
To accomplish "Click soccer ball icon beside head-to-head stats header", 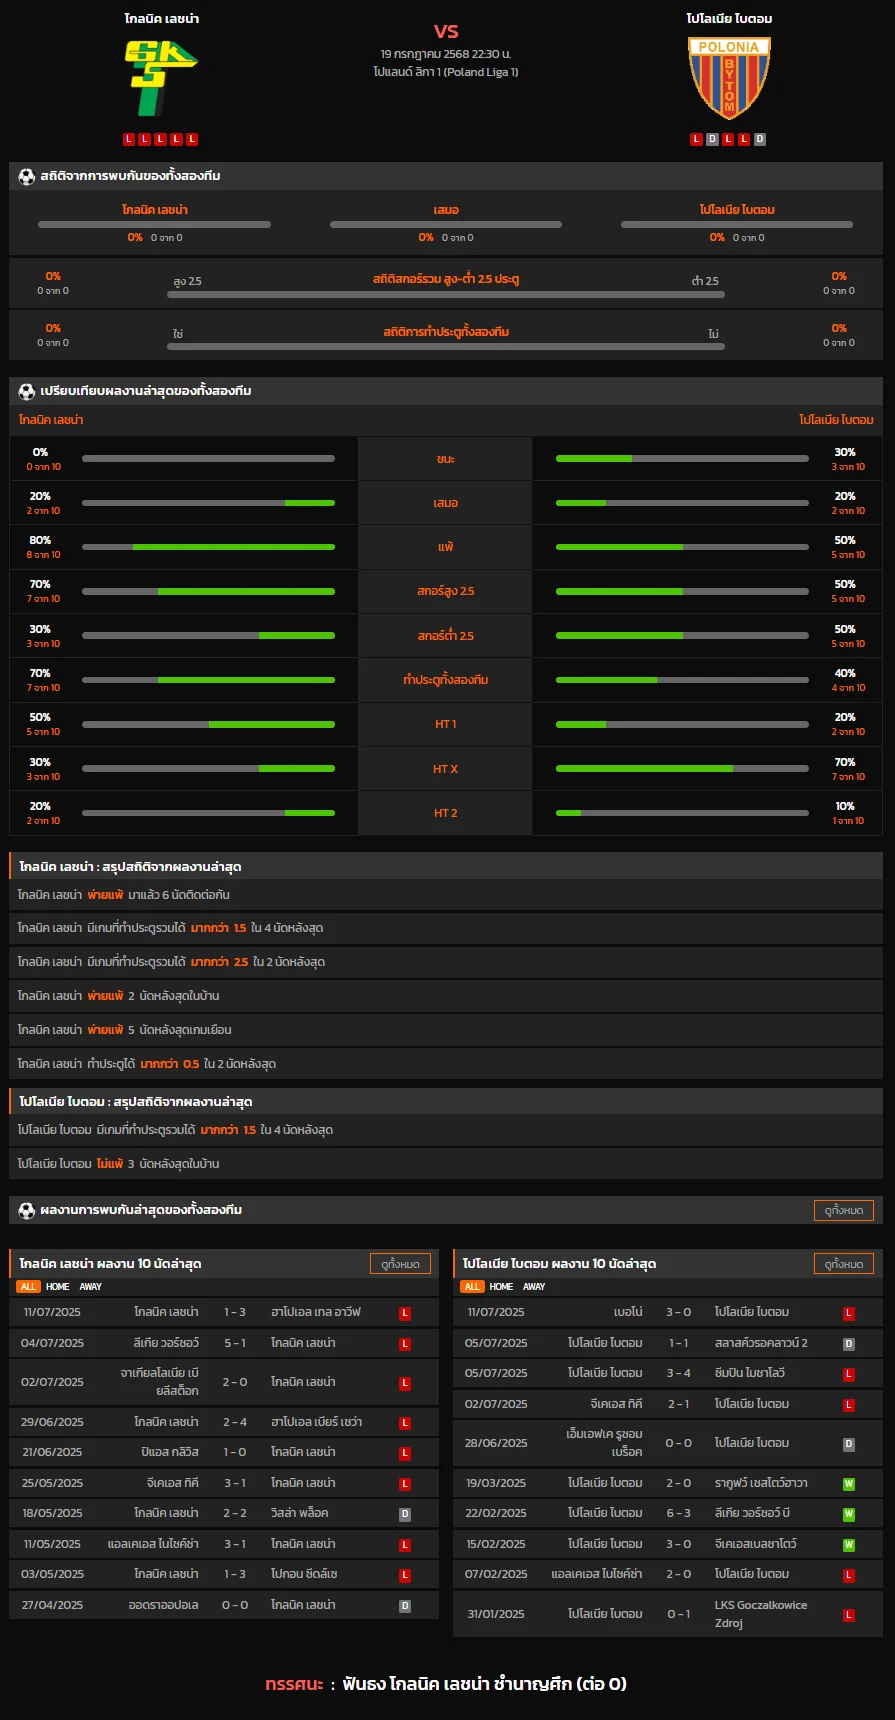I will click(x=27, y=176).
